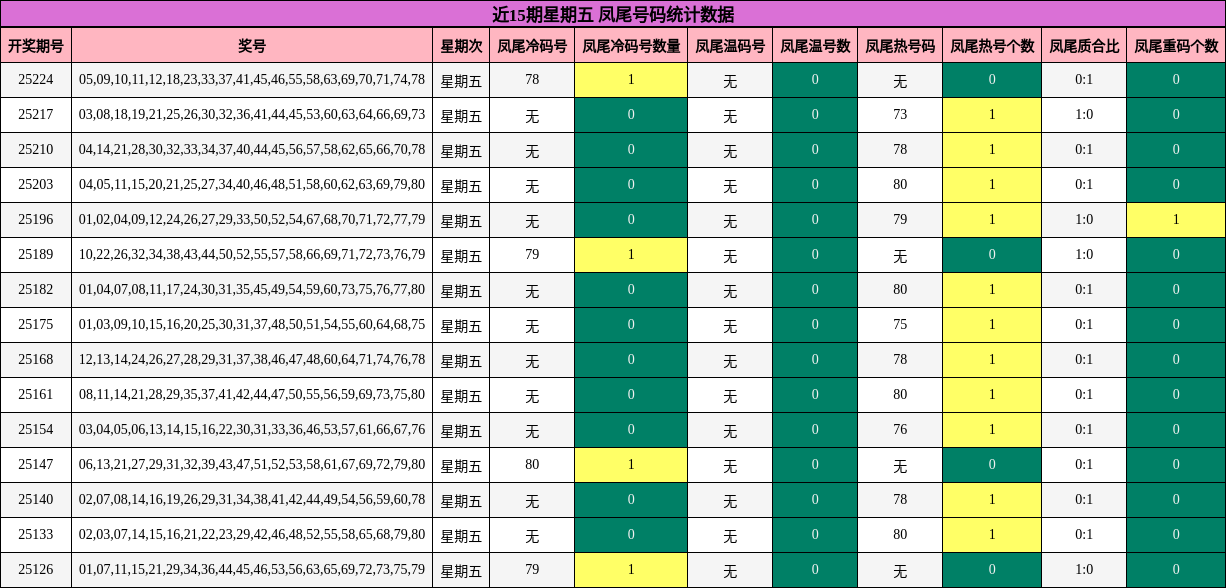
Task: Click cold tail number 79 in row 25189
Action: [x=532, y=255]
